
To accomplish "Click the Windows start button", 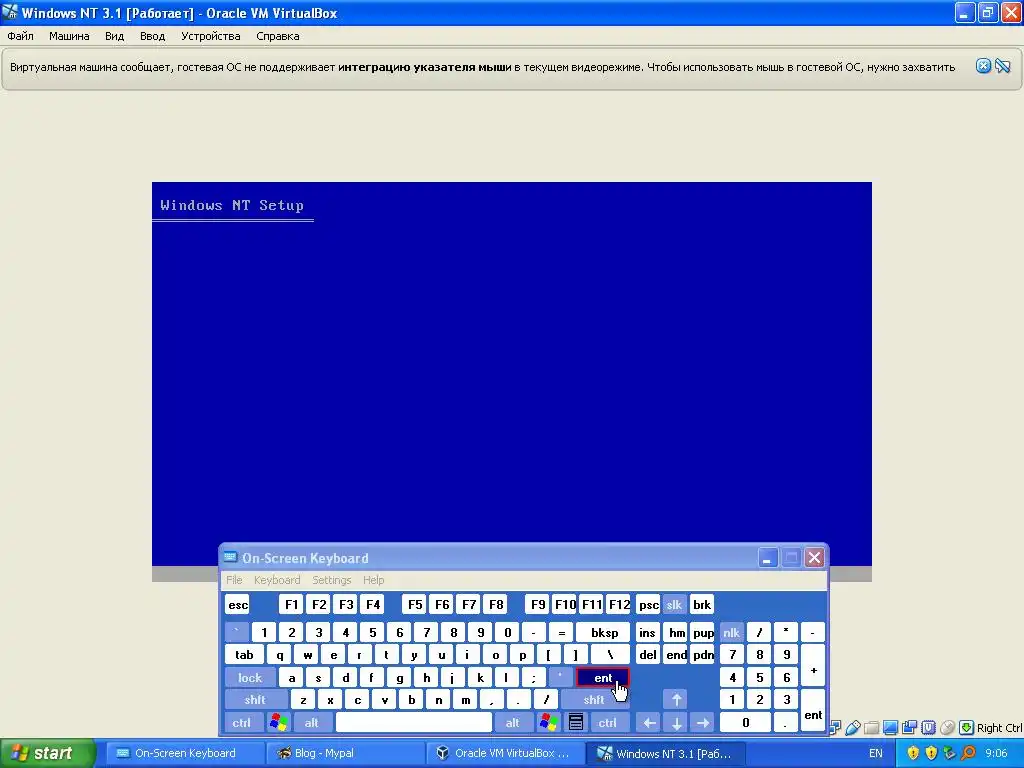I will 47,753.
